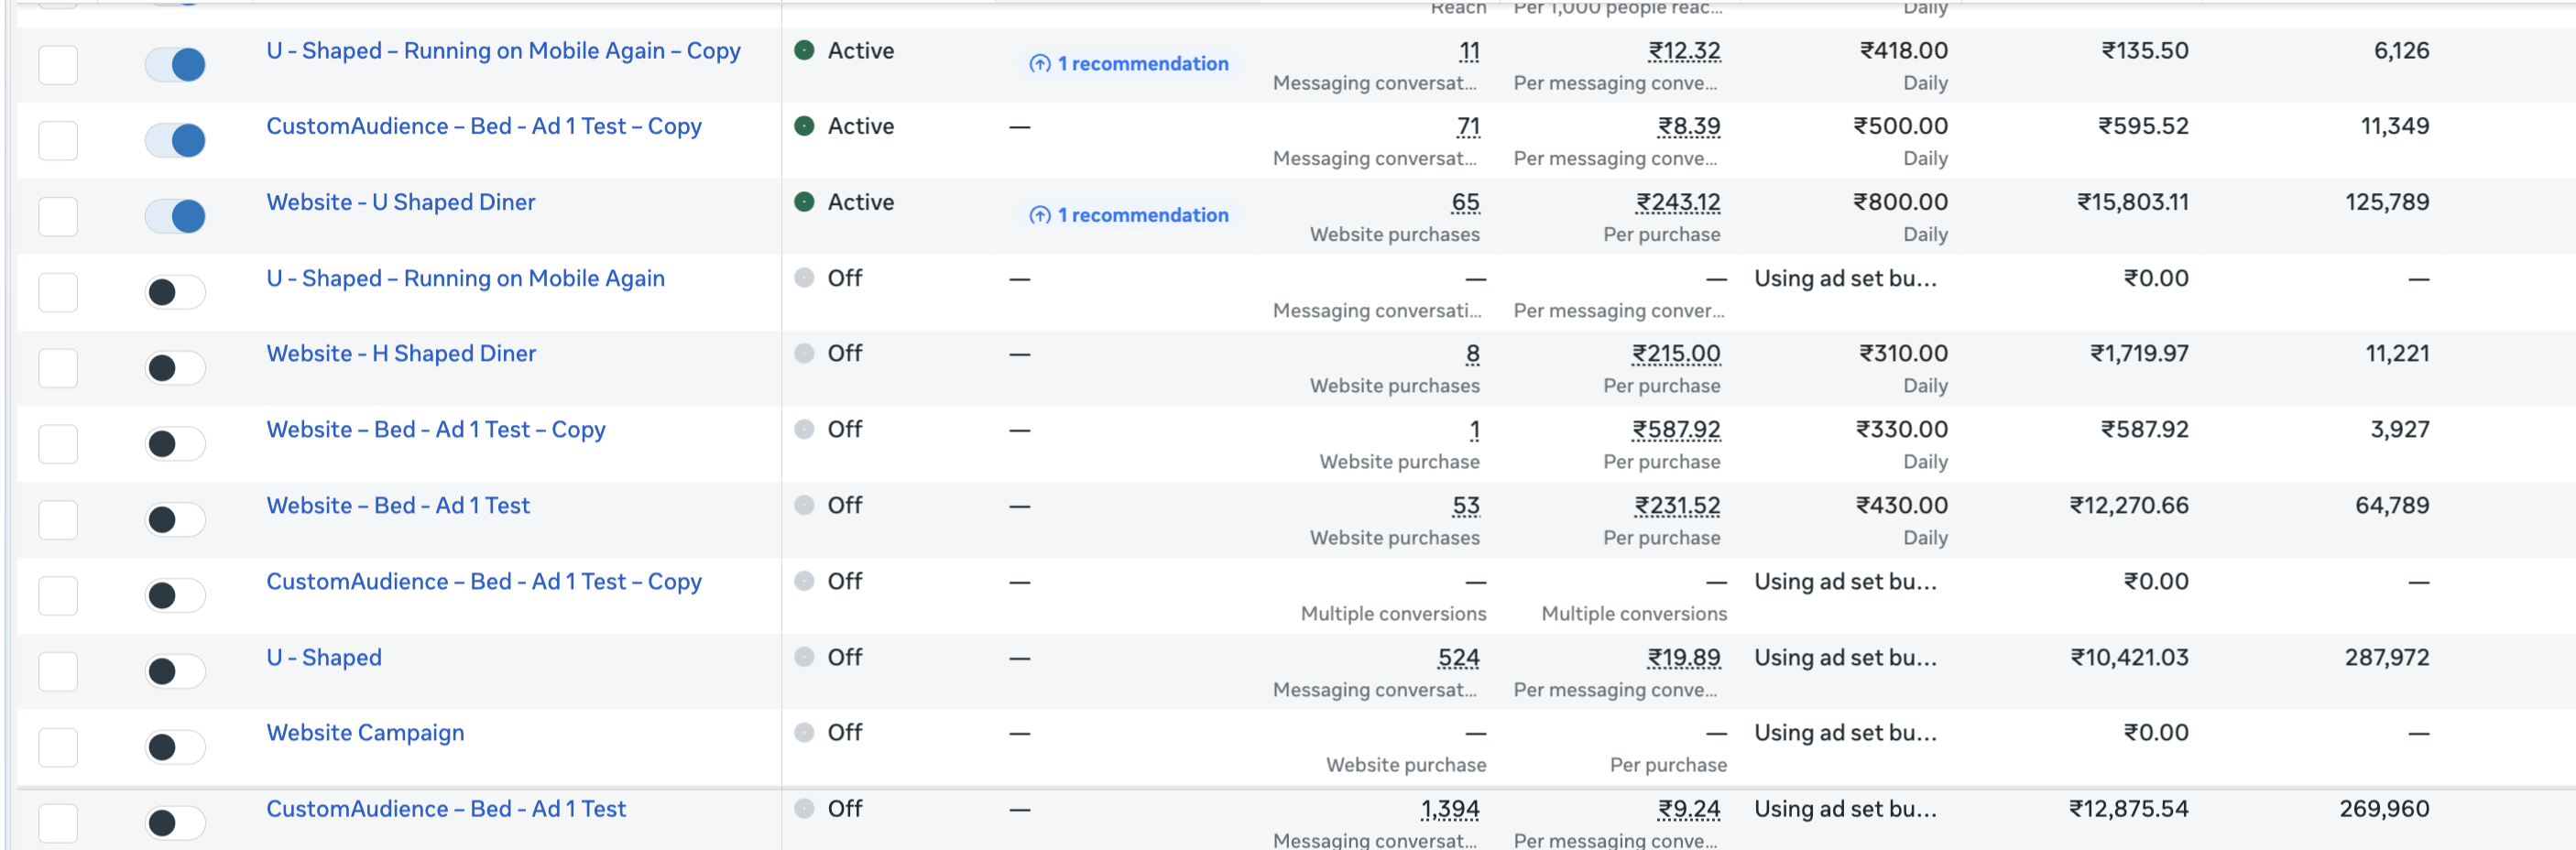Open Website - U Shaped Diner campaign link
2576x850 pixels.
point(400,203)
